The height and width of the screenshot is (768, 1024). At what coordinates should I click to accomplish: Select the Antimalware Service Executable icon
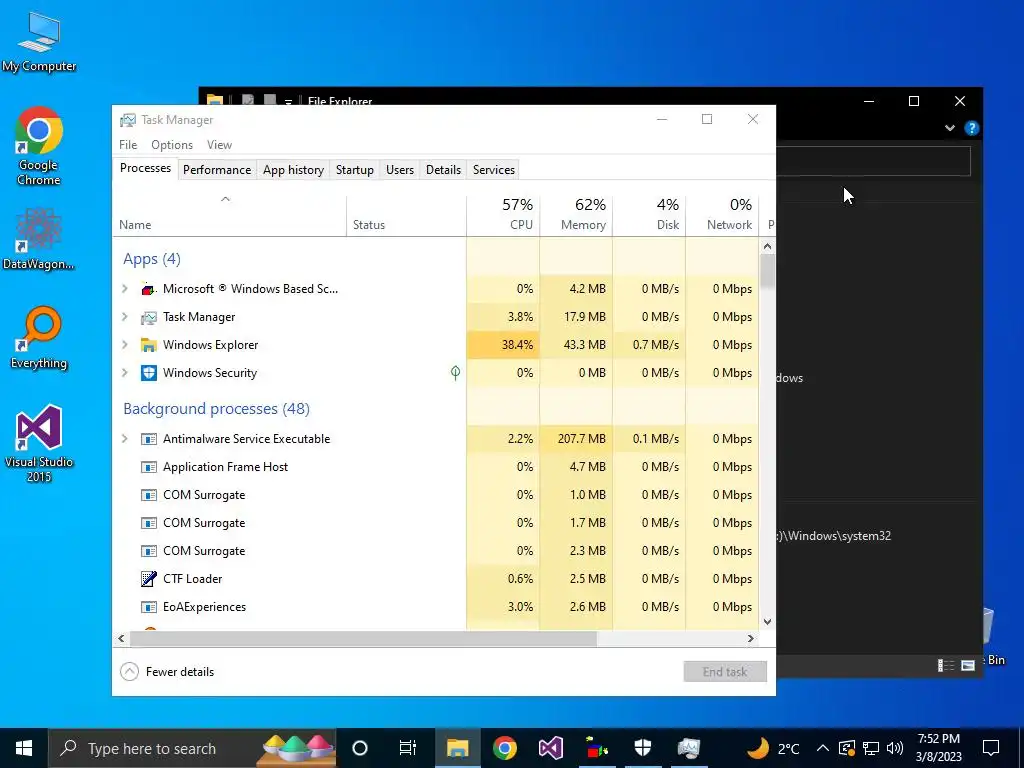(x=149, y=439)
